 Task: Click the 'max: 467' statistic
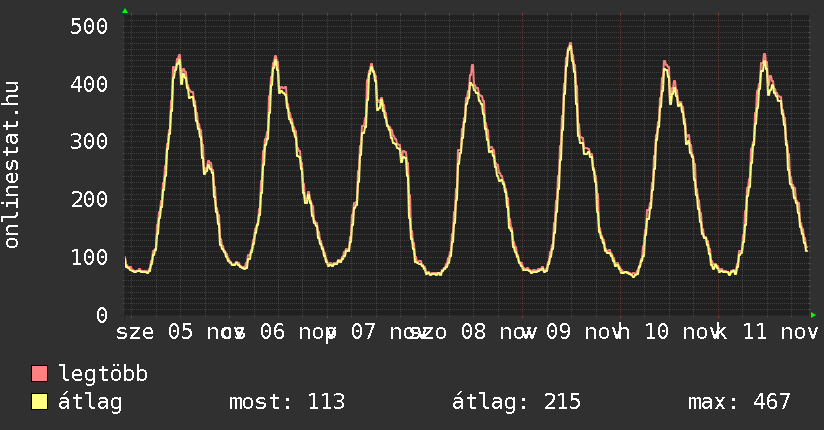tap(739, 402)
